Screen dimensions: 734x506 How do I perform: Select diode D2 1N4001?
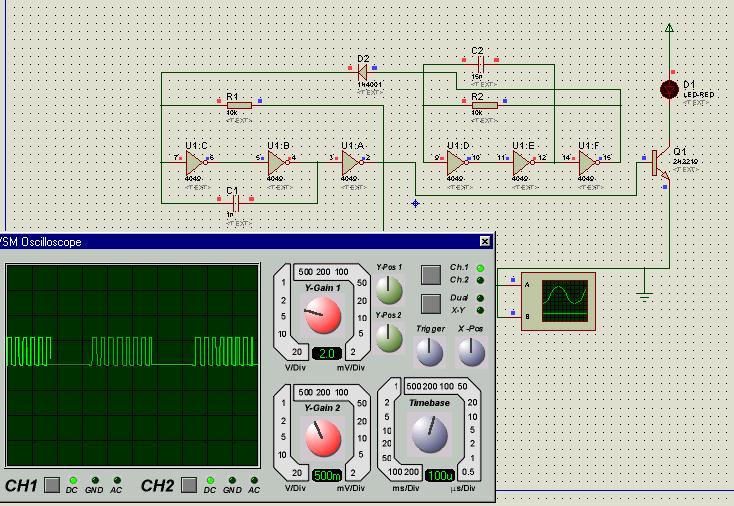point(362,72)
